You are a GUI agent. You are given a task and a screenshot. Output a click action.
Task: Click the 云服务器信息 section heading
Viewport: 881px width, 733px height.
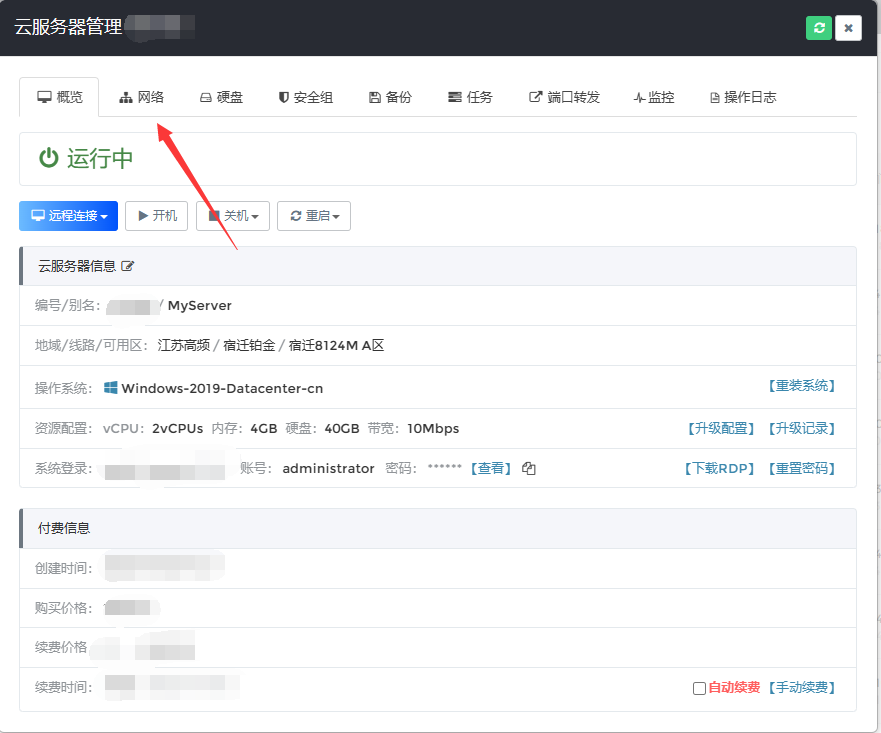point(77,266)
